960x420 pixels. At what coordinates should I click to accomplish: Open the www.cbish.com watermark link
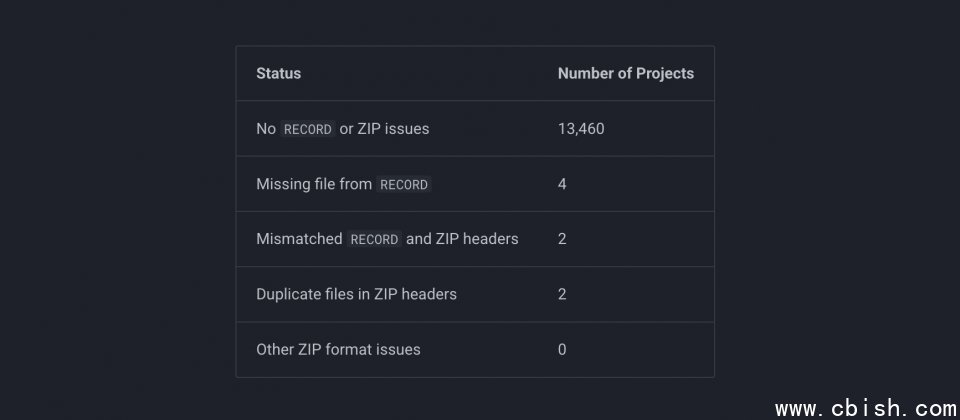(866, 408)
